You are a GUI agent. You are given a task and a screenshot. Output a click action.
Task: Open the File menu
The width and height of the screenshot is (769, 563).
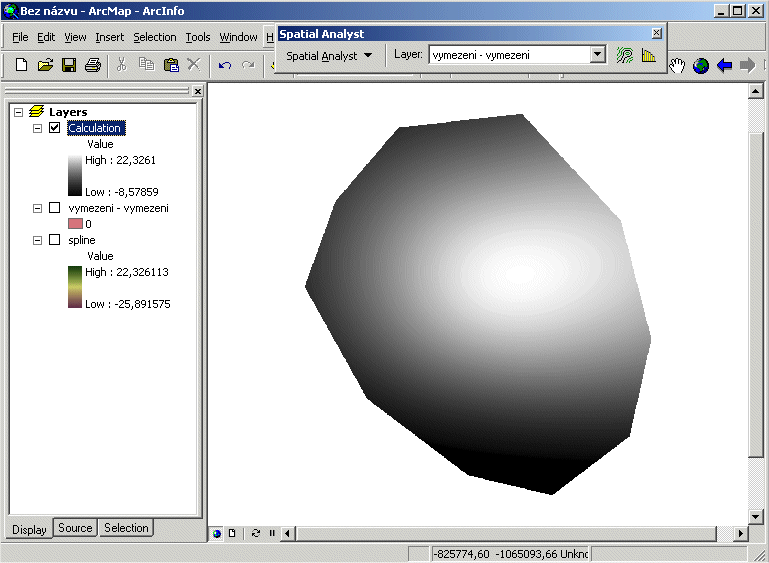coord(20,37)
